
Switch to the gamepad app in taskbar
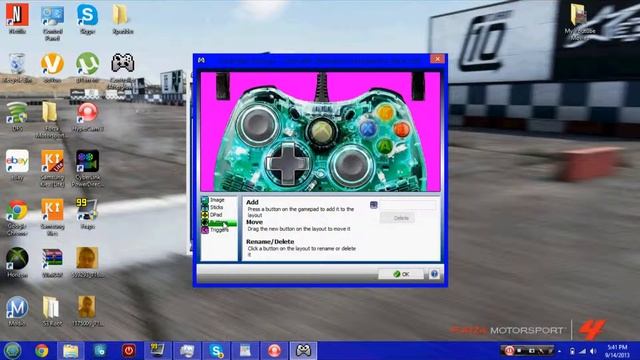pyautogui.click(x=303, y=351)
